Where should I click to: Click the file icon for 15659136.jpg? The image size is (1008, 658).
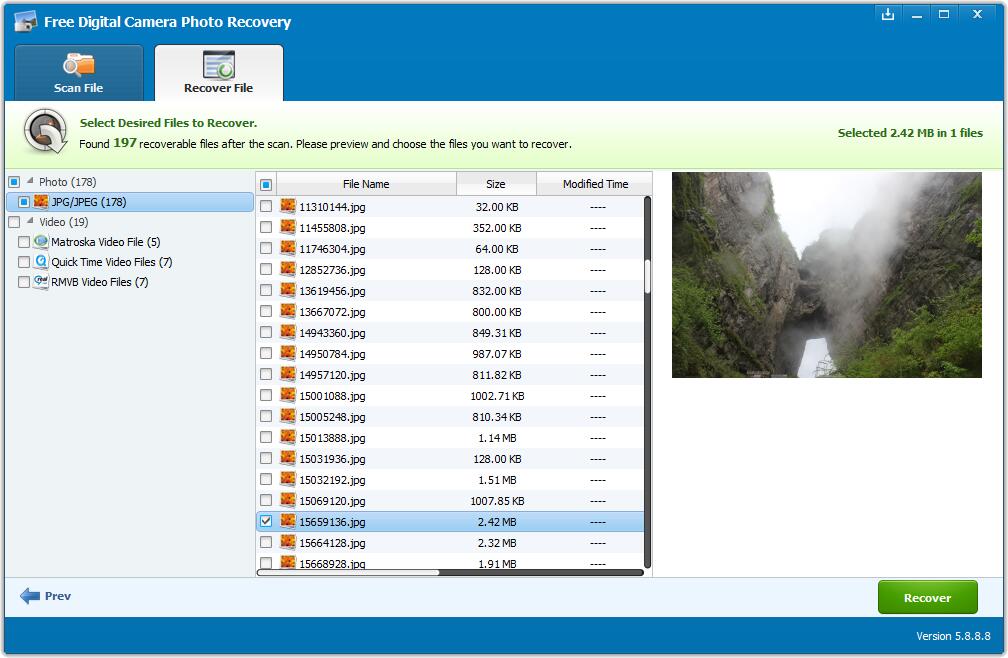[288, 521]
